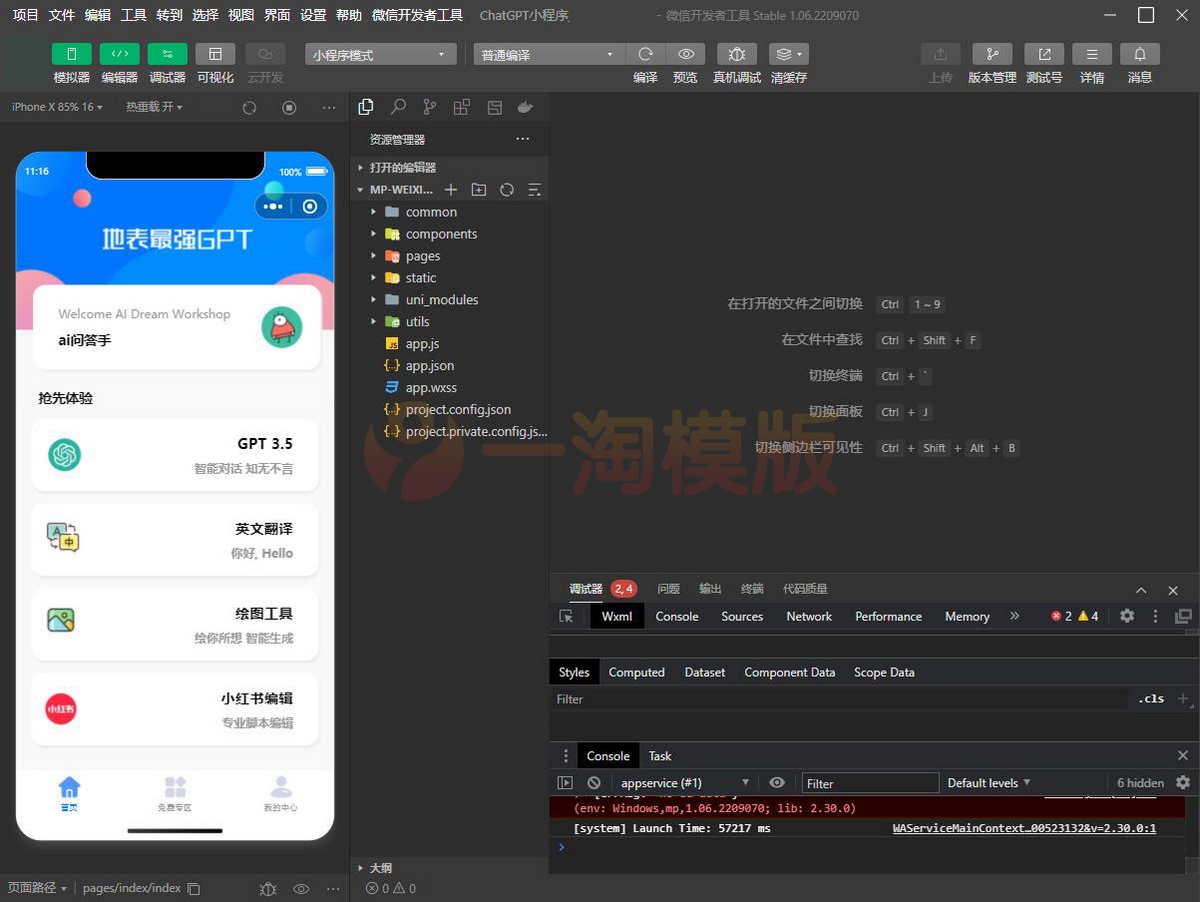Open the project.config.json file

coord(449,410)
